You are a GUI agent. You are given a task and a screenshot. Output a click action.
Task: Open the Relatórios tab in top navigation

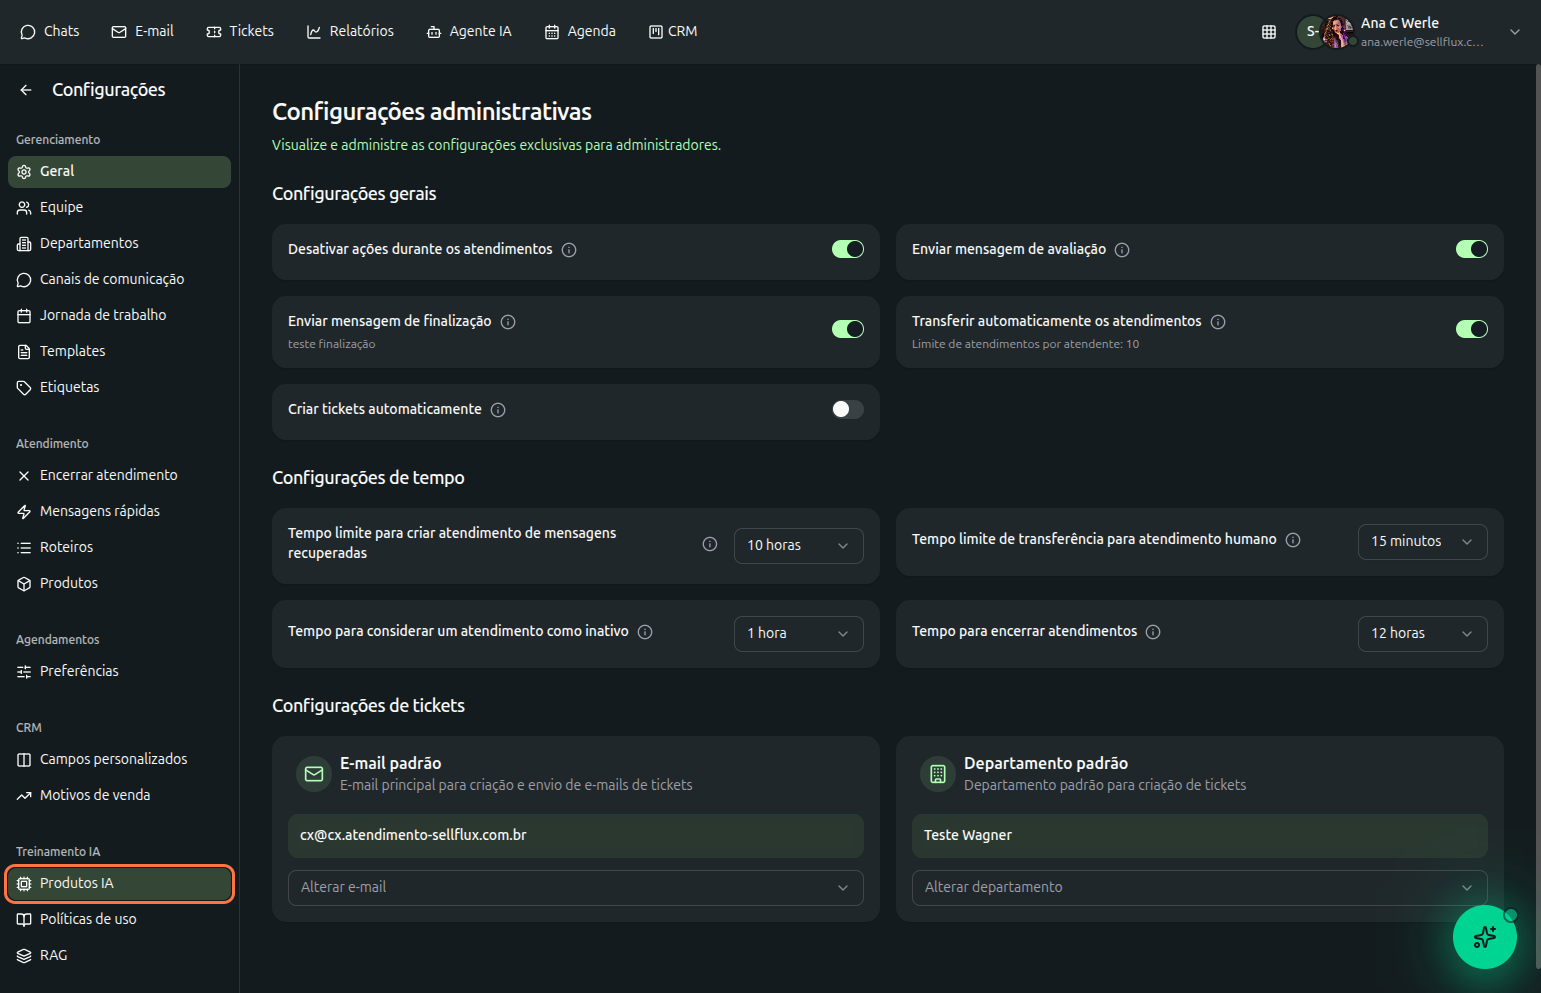point(350,32)
